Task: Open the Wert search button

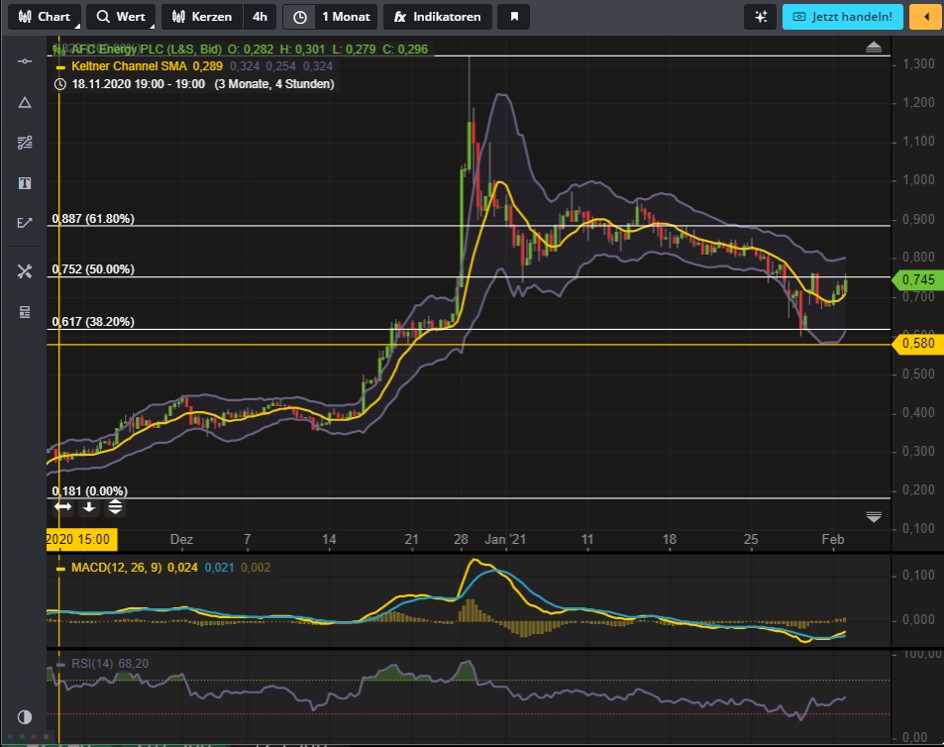Action: [x=121, y=17]
